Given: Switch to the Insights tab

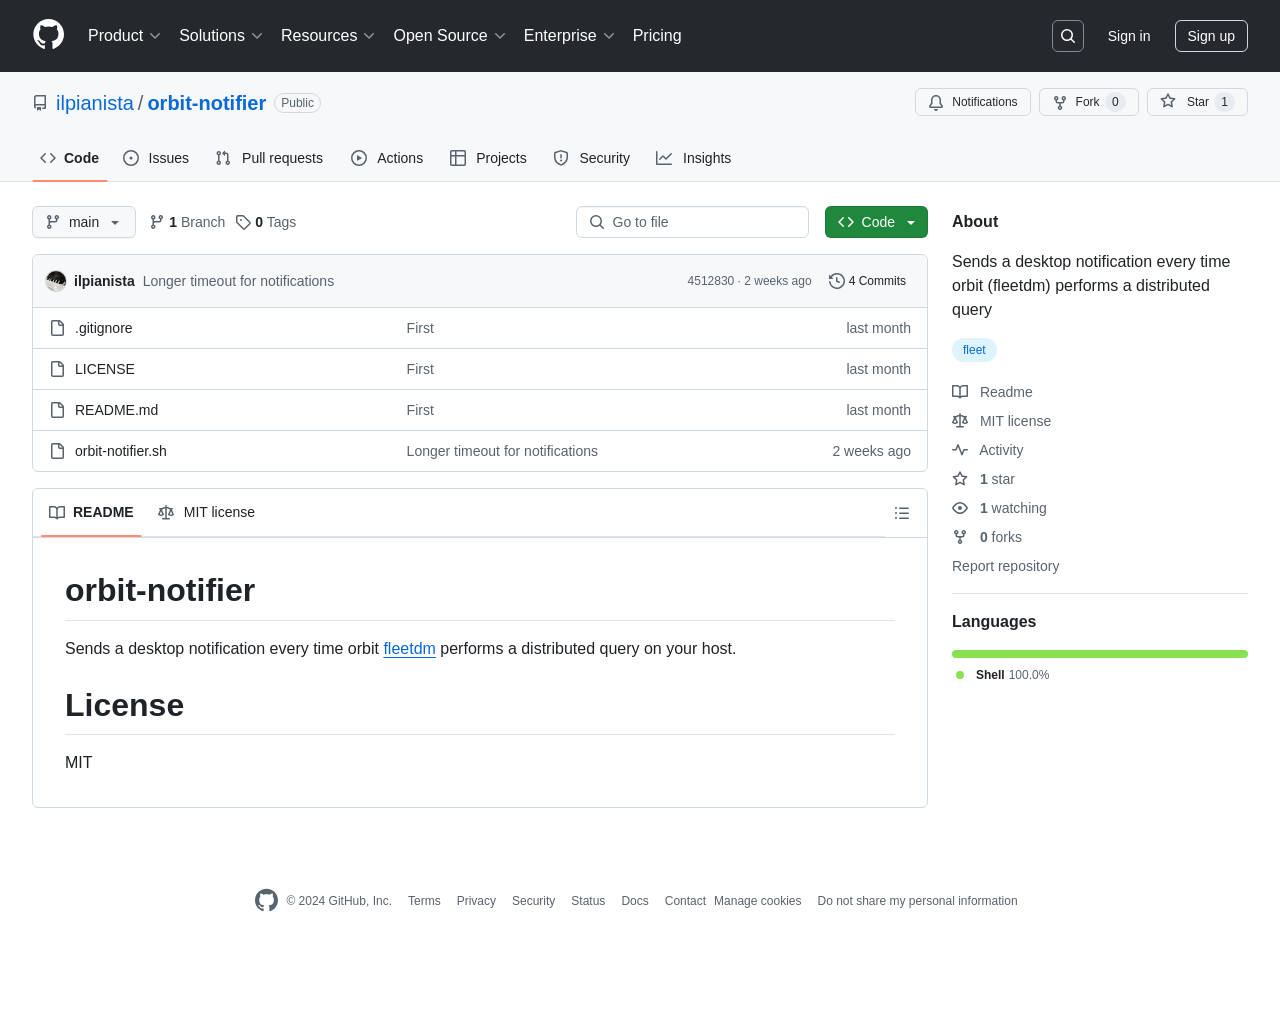Looking at the screenshot, I should coord(694,158).
